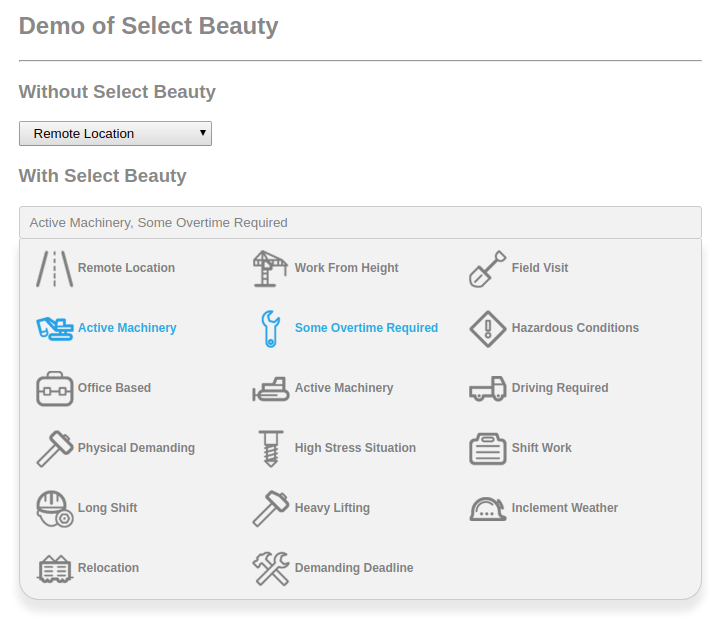Select the Demanding Deadline label

354,568
